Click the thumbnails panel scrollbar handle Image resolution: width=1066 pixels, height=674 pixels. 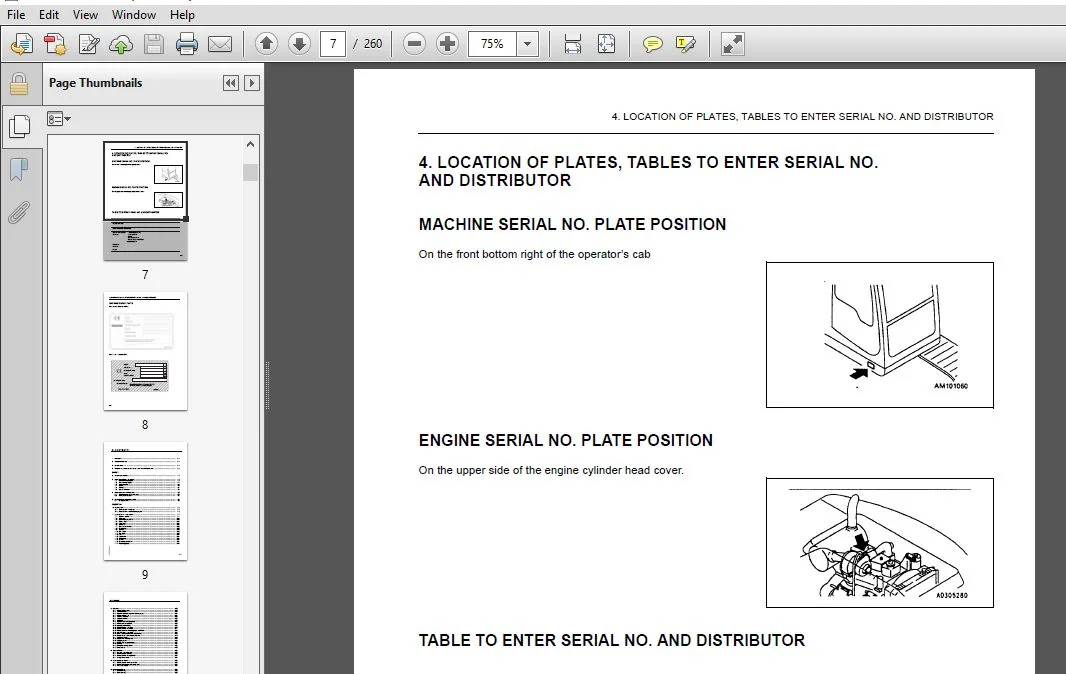250,172
